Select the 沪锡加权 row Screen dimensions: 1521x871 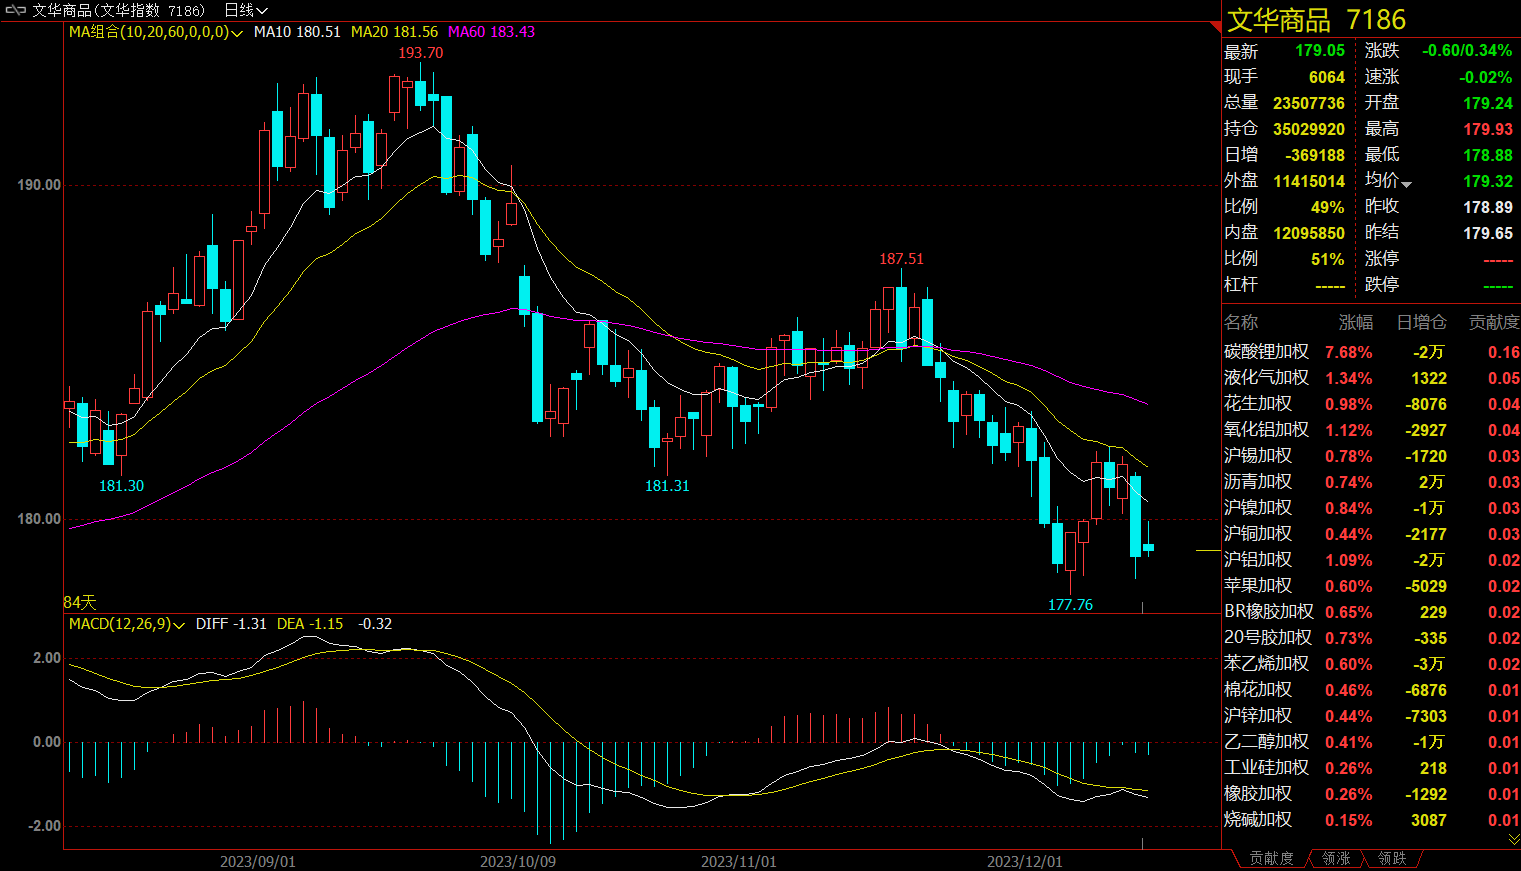pyautogui.click(x=1371, y=456)
